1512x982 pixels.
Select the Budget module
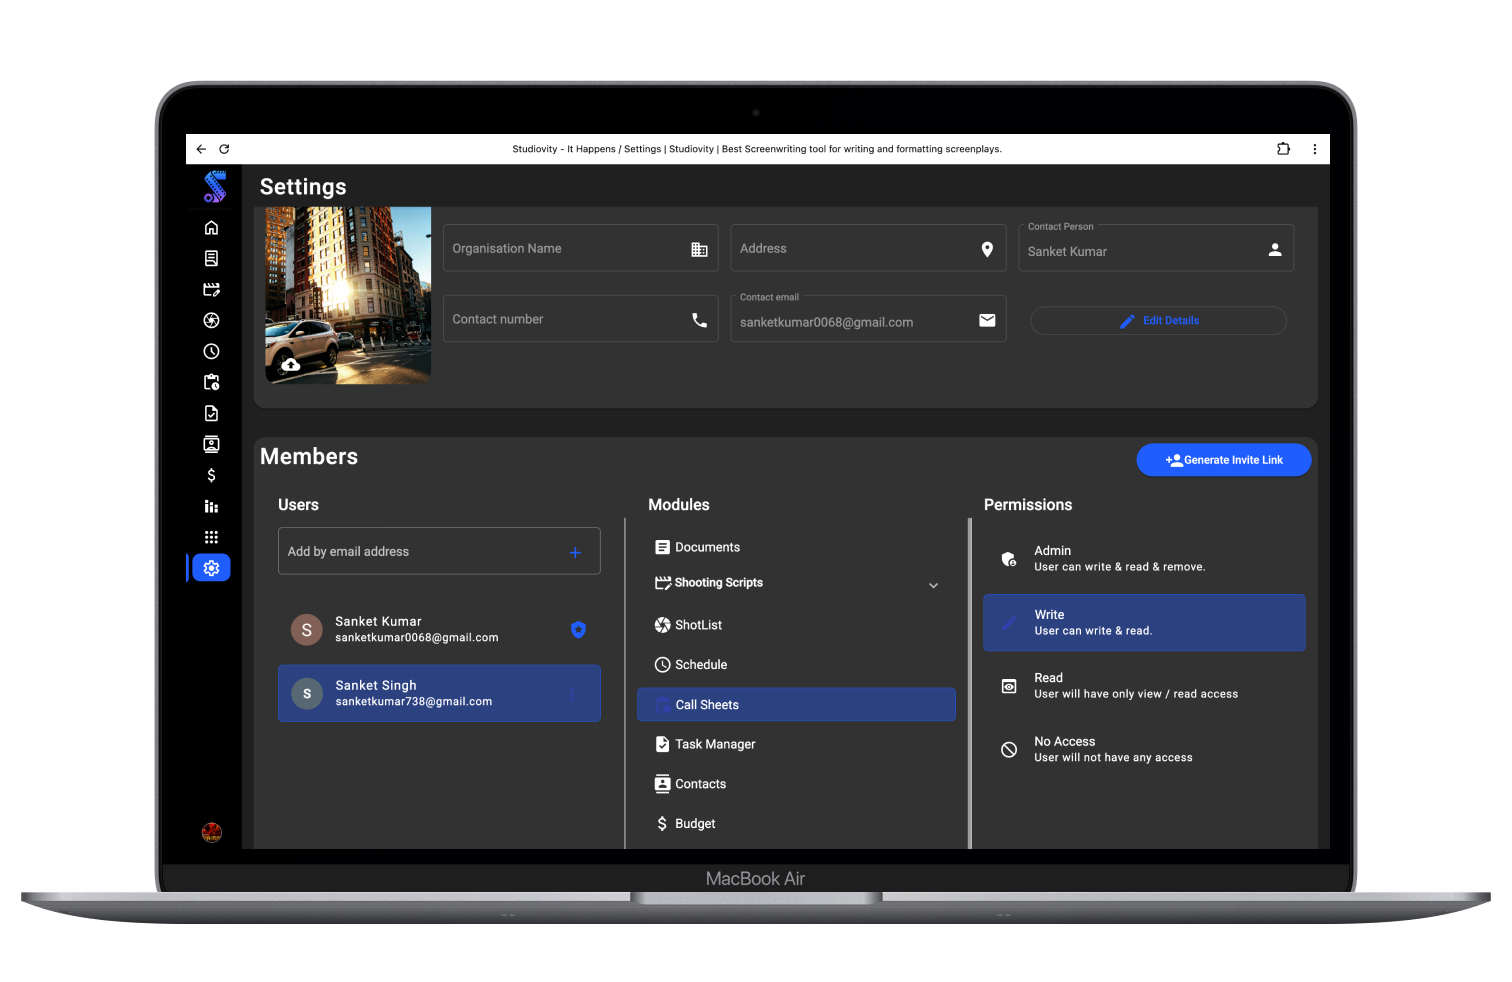(x=796, y=824)
